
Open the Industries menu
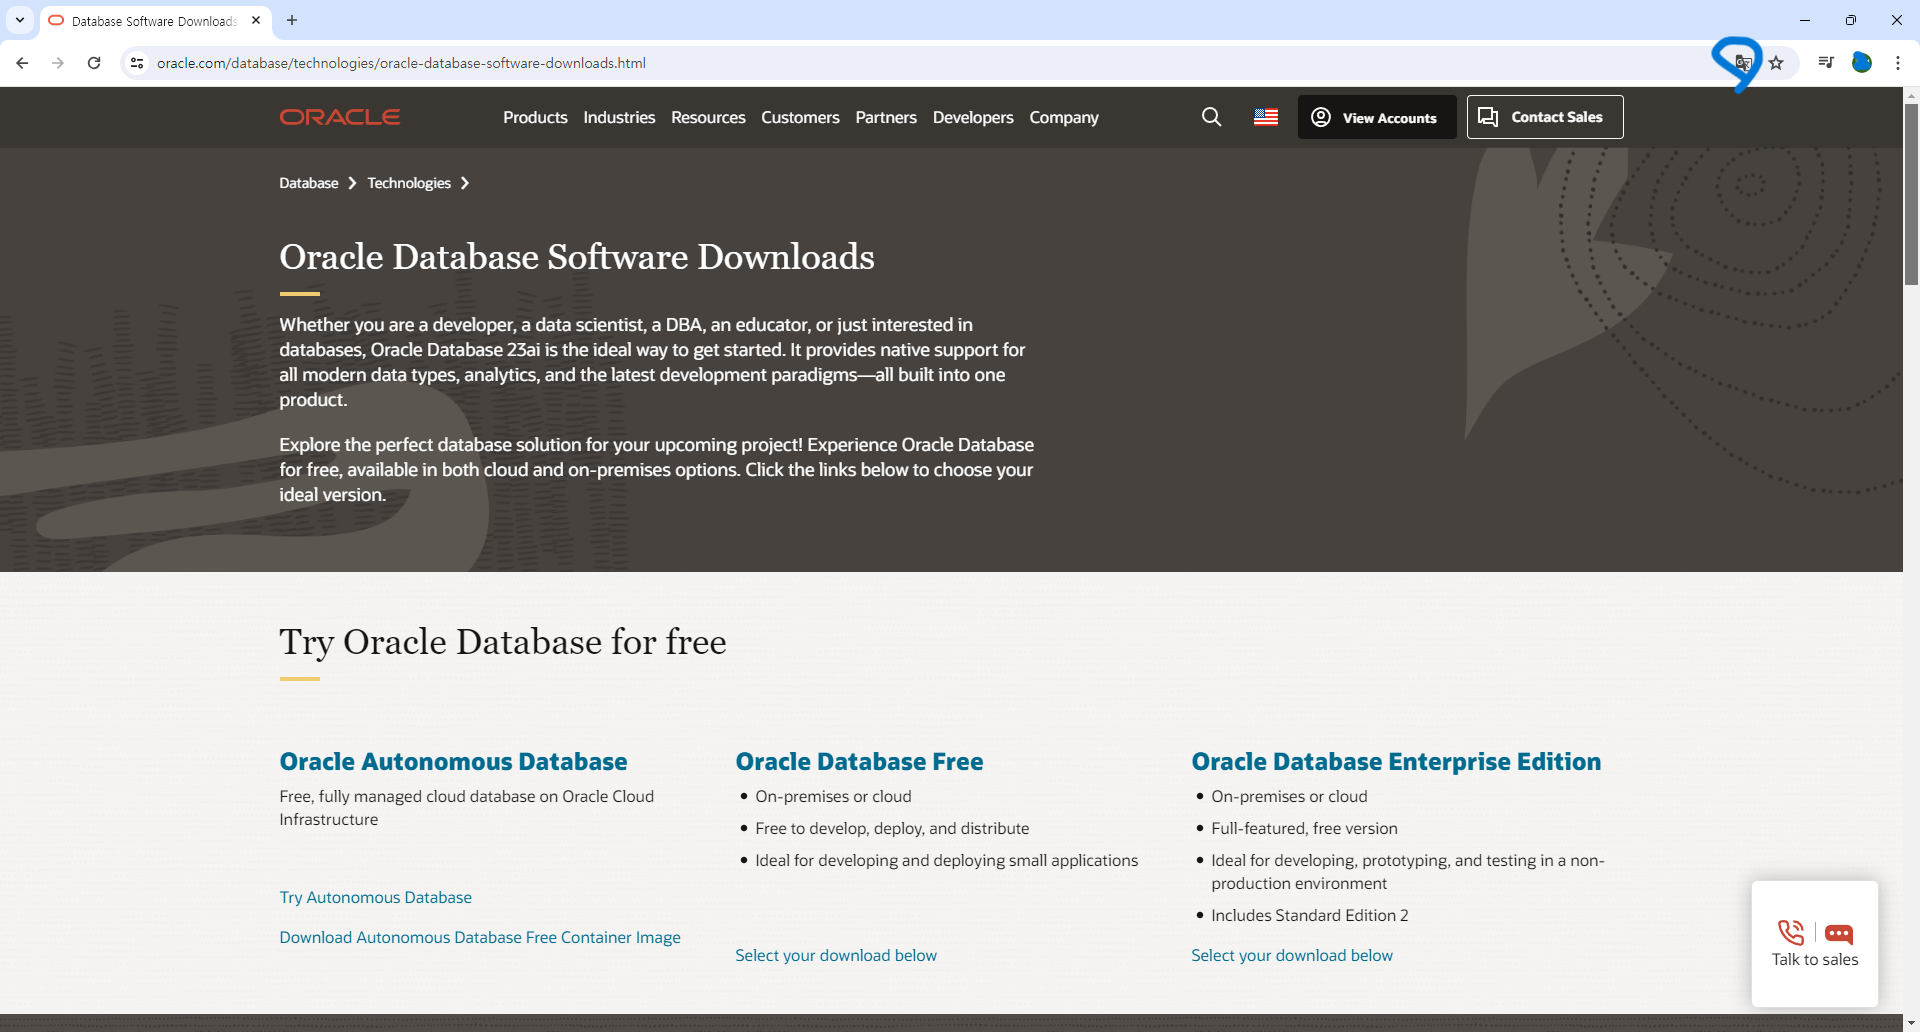tap(619, 117)
